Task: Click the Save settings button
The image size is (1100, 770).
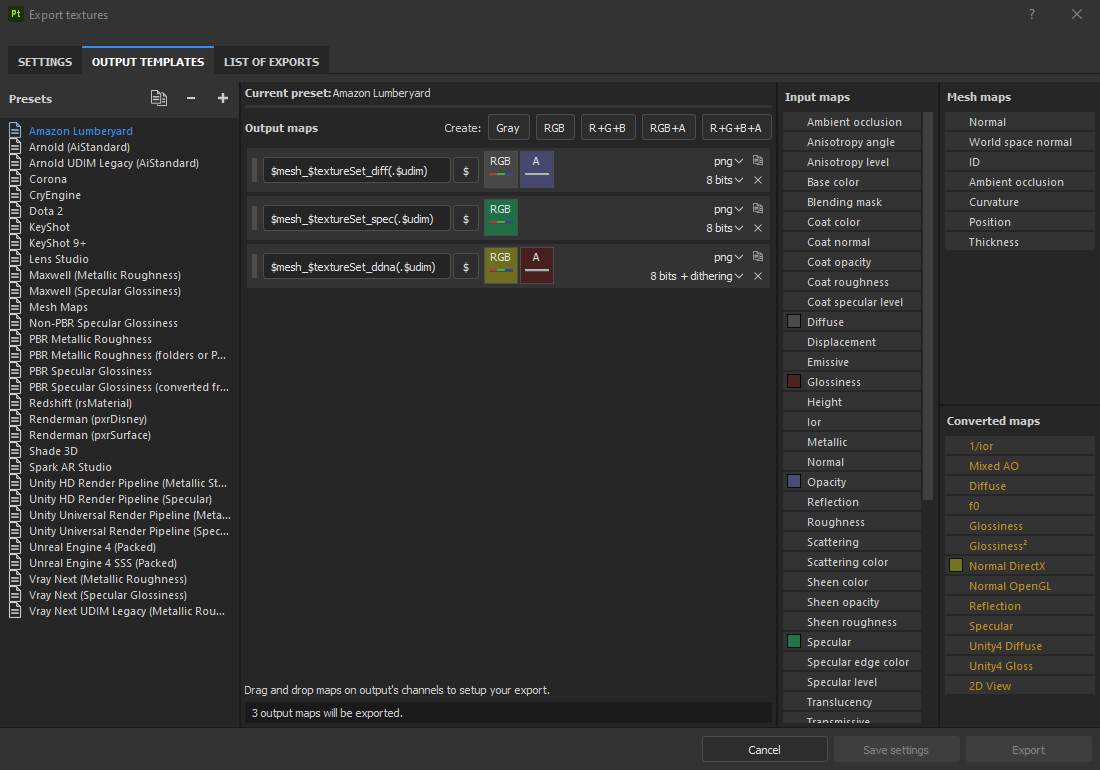Action: coord(896,750)
